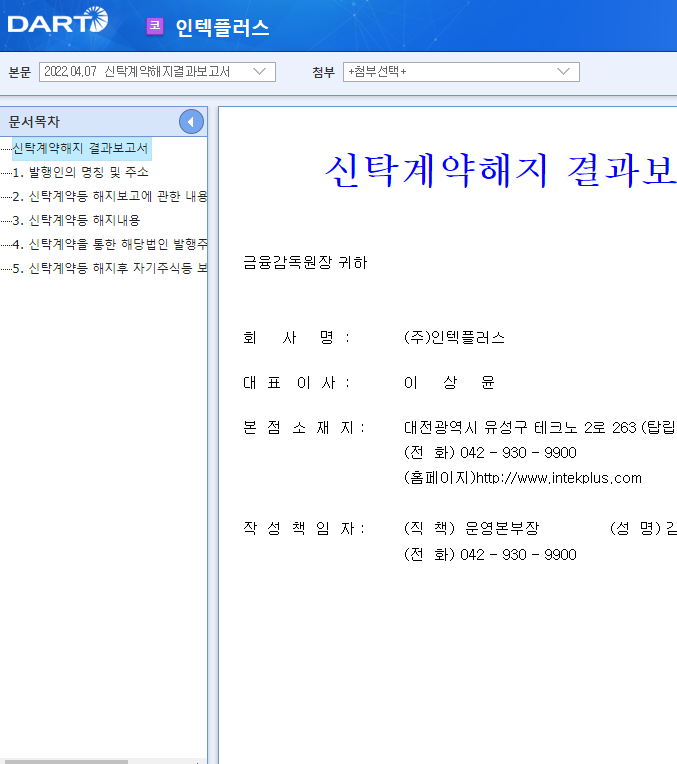The image size is (677, 764).
Task: Click the 첨부 label
Action: [324, 73]
